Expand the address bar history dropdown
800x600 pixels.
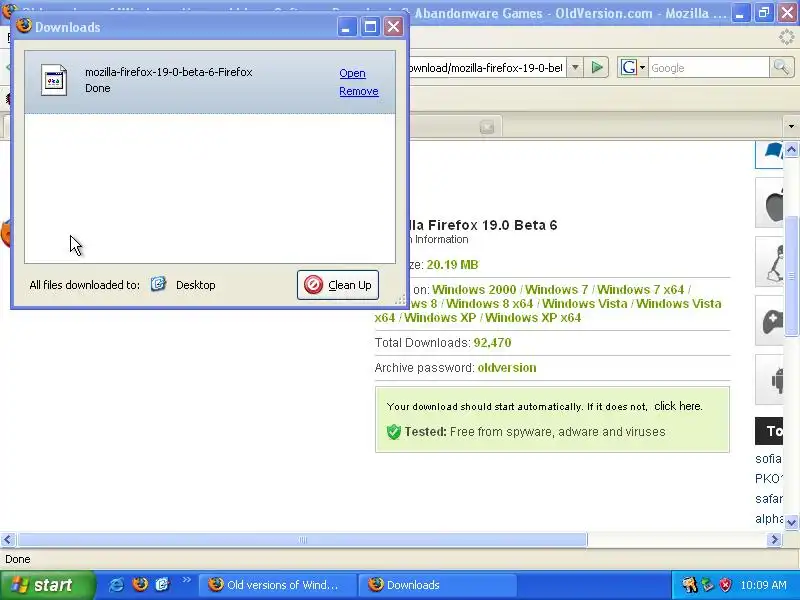click(x=575, y=67)
